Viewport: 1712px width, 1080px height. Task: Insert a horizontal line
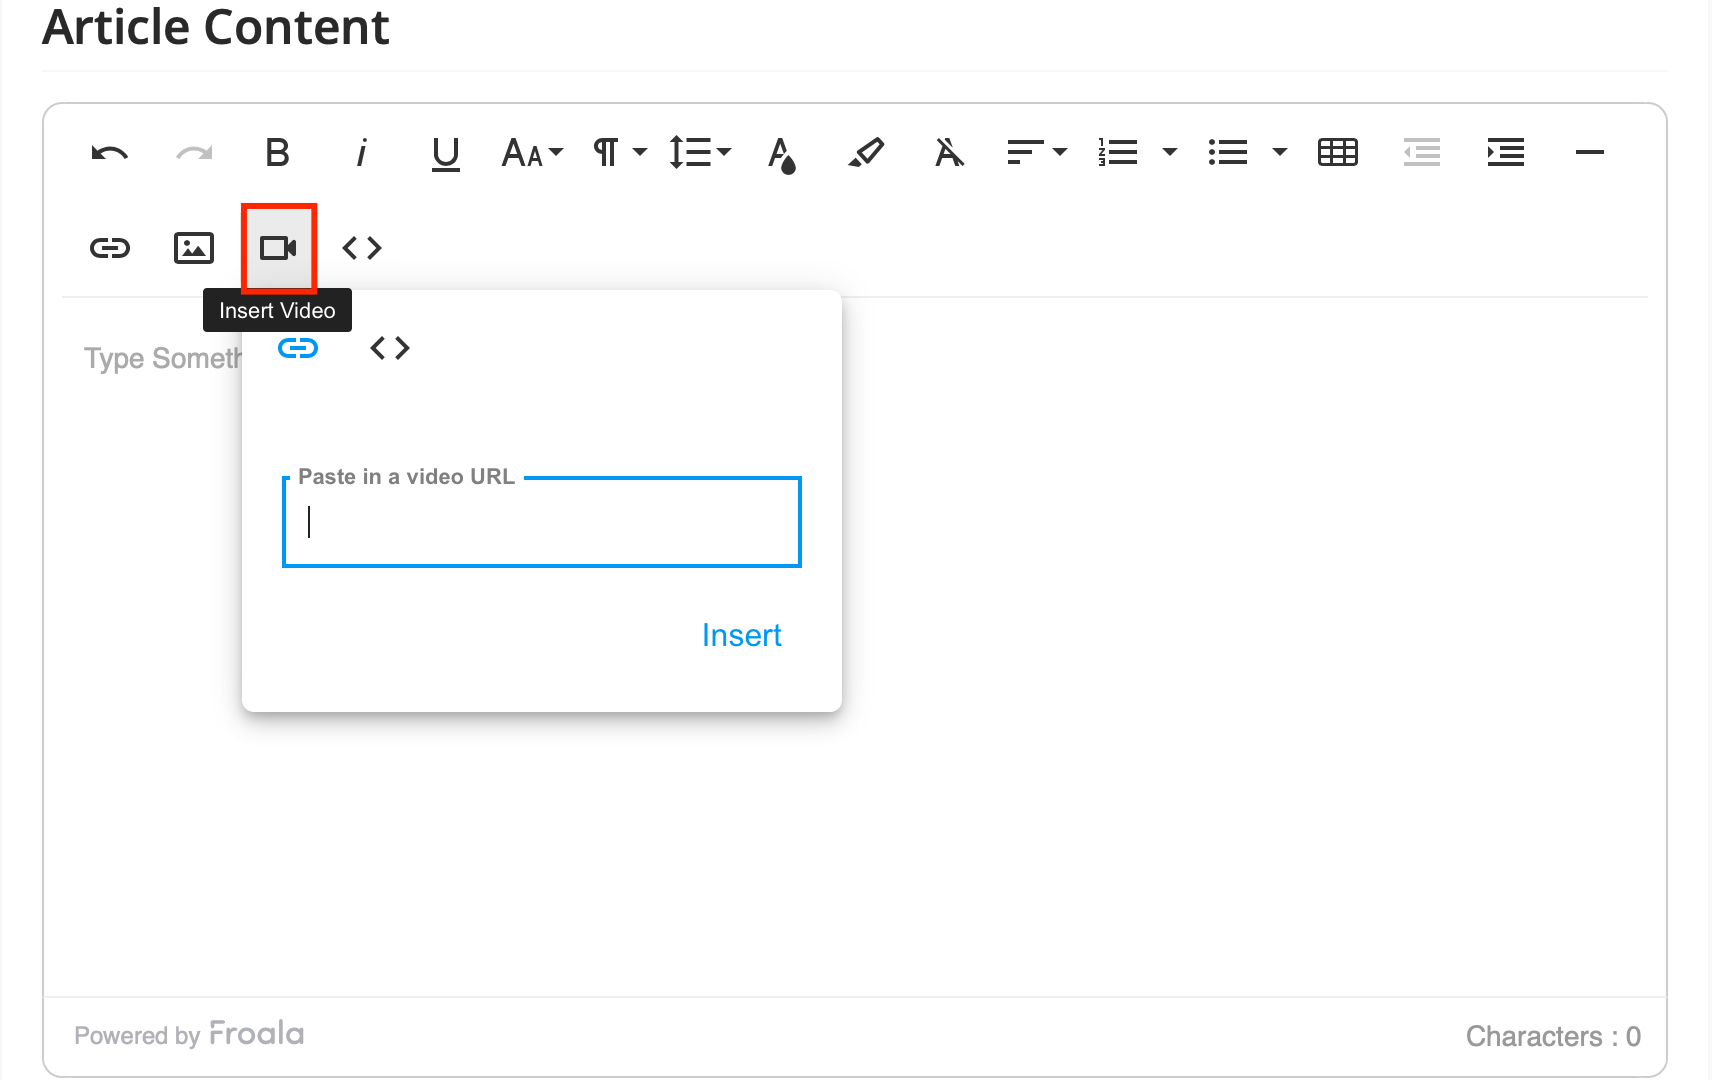coord(1590,153)
